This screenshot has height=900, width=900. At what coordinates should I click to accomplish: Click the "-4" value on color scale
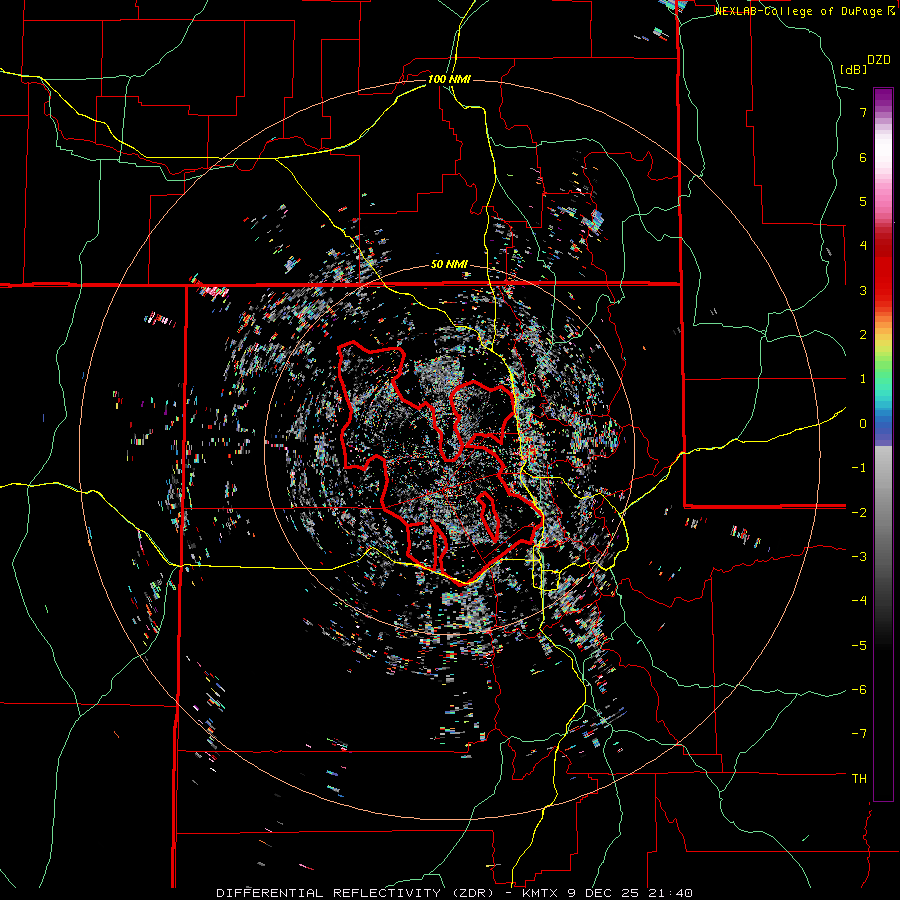click(859, 600)
